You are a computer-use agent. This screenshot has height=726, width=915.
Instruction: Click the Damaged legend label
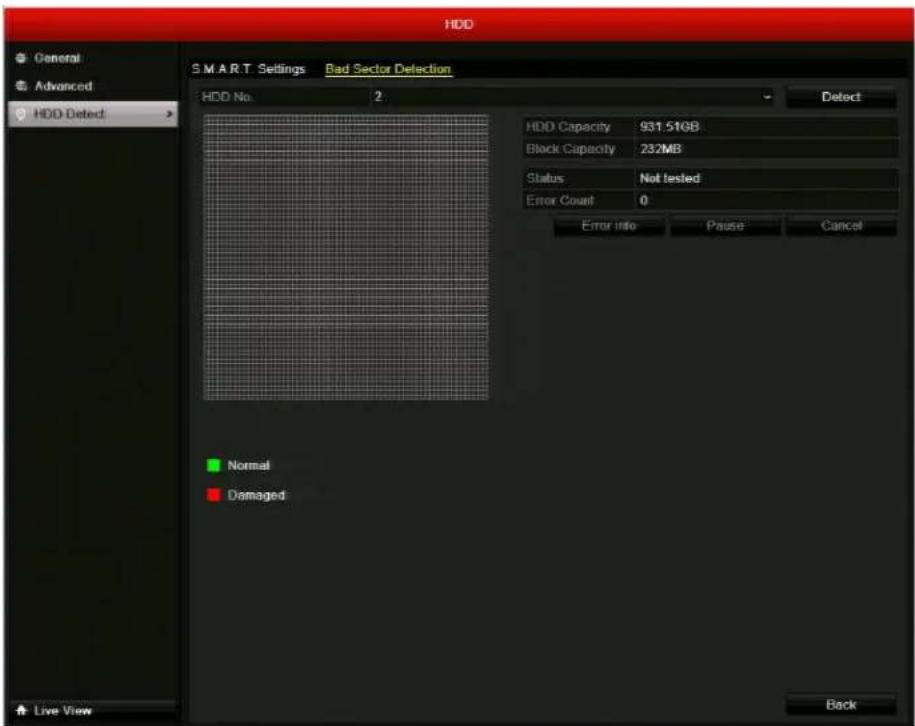pos(256,495)
